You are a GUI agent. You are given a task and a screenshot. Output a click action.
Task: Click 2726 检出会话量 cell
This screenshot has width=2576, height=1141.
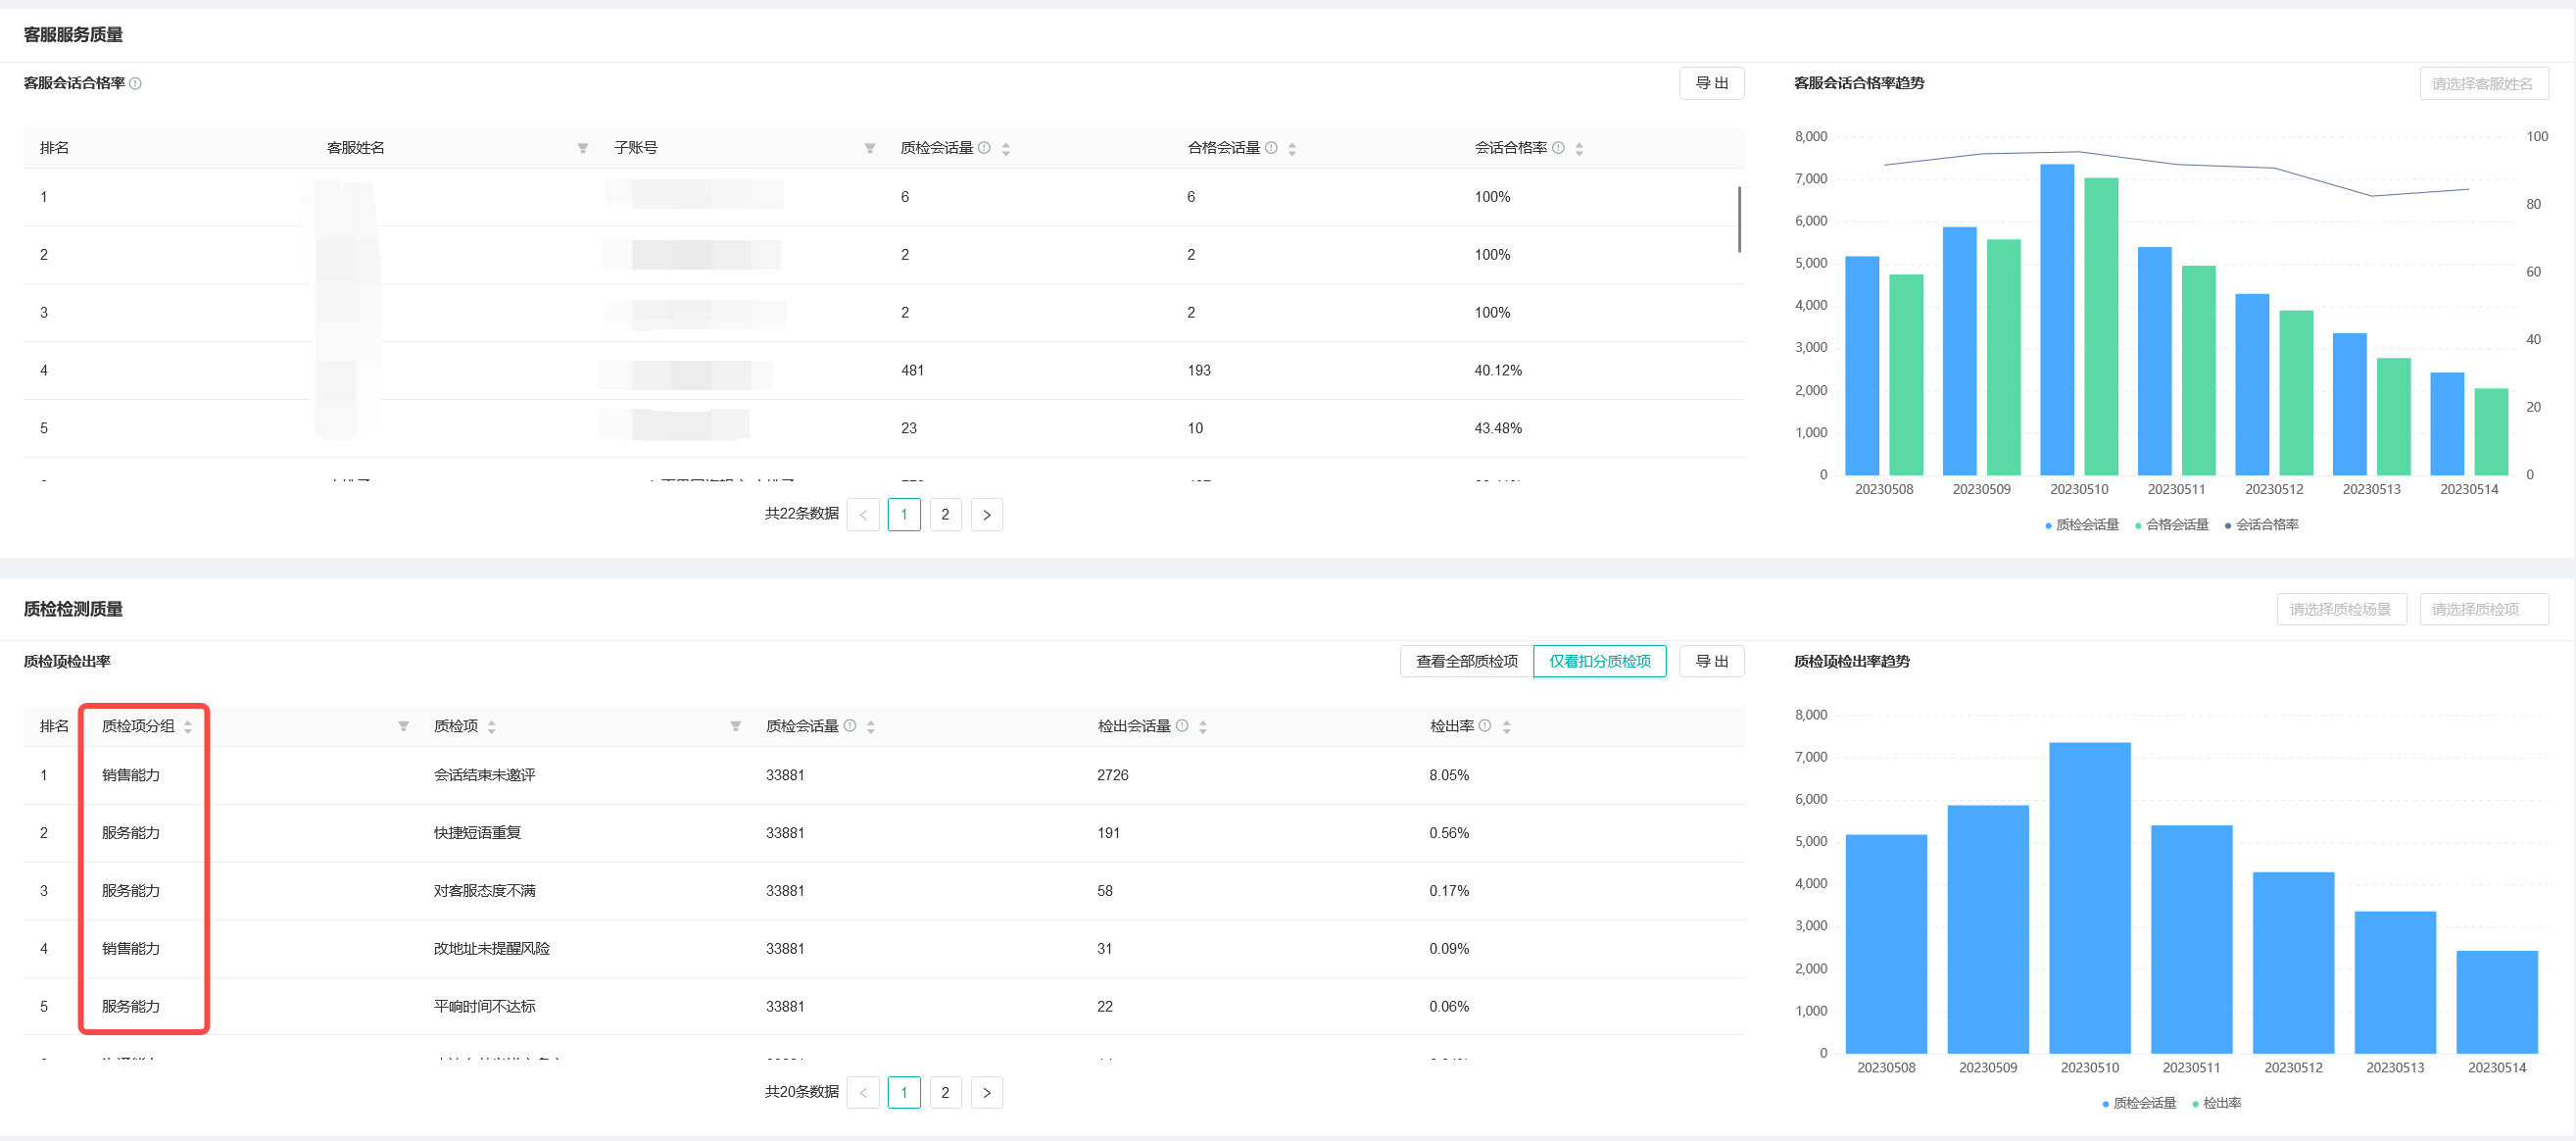coord(1113,776)
